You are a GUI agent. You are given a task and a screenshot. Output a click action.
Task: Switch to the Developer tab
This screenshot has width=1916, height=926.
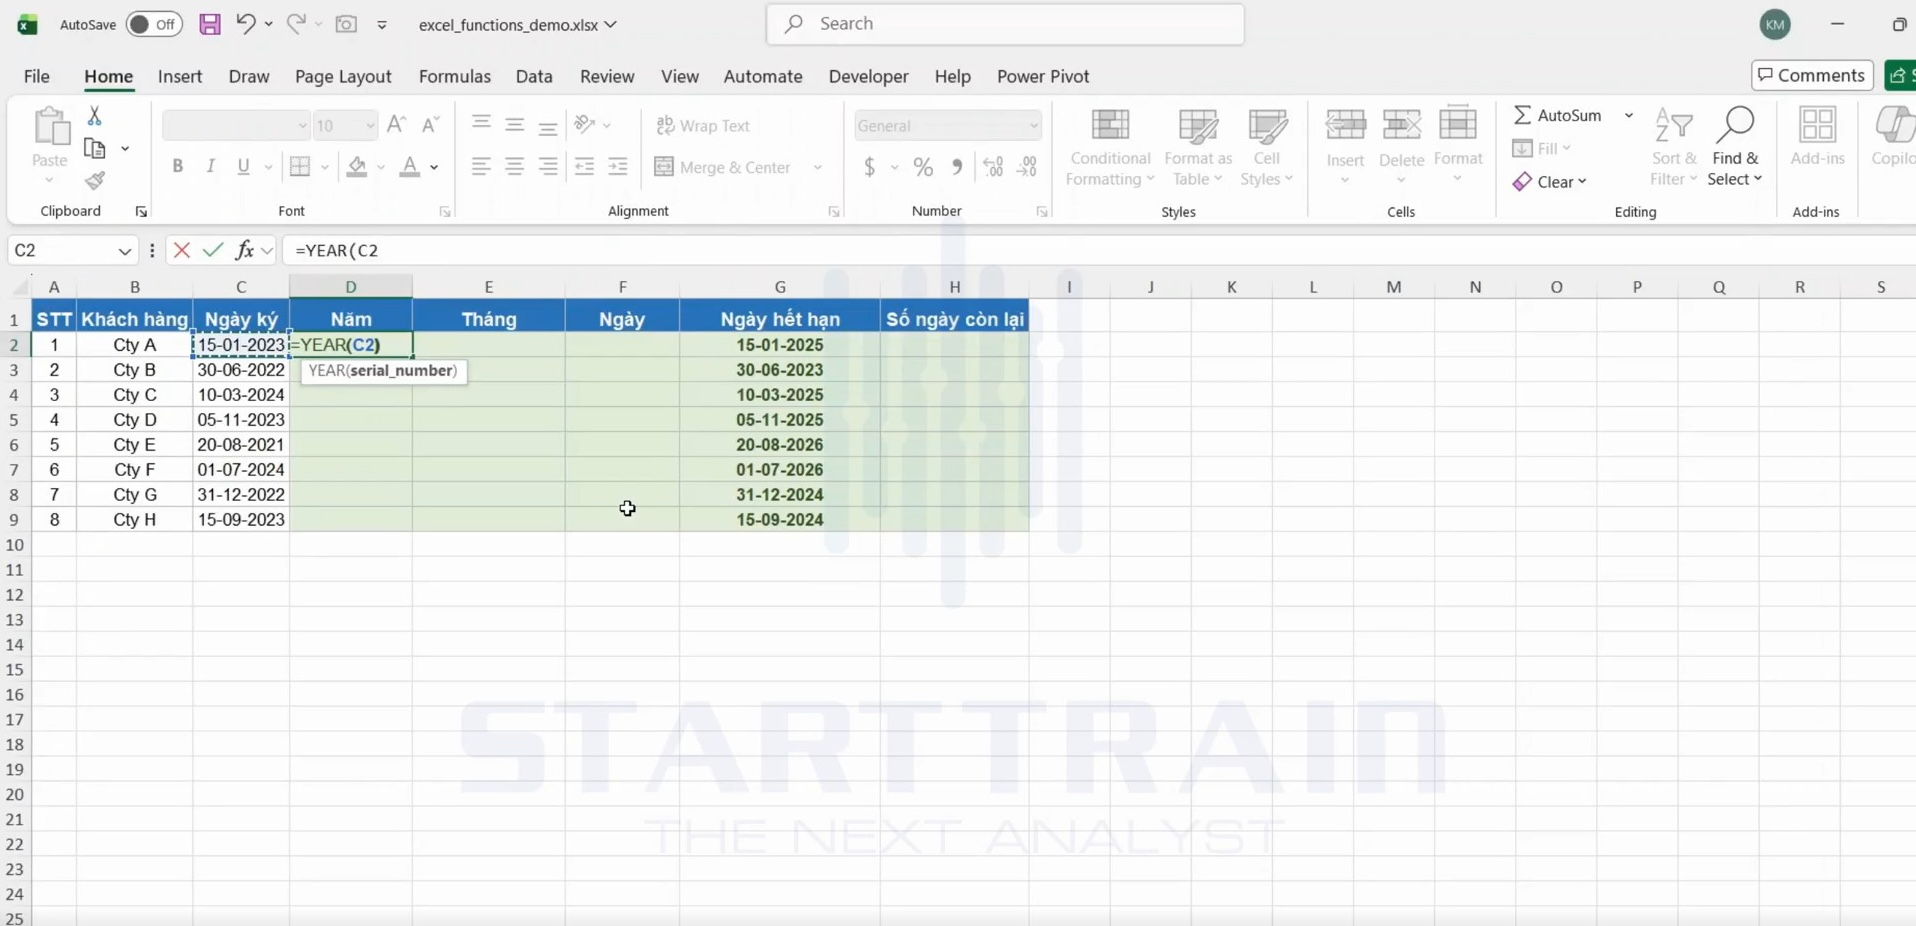[868, 76]
